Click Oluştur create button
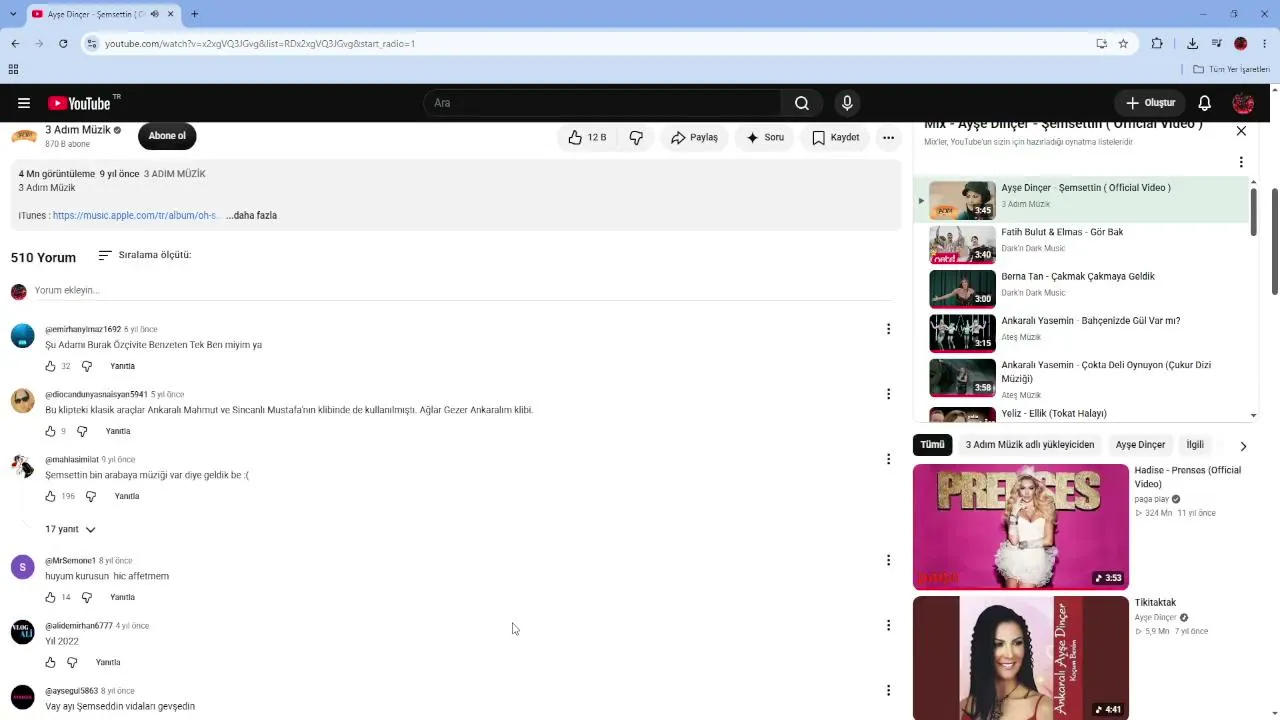Screen dimensions: 1280x720 tap(1150, 103)
